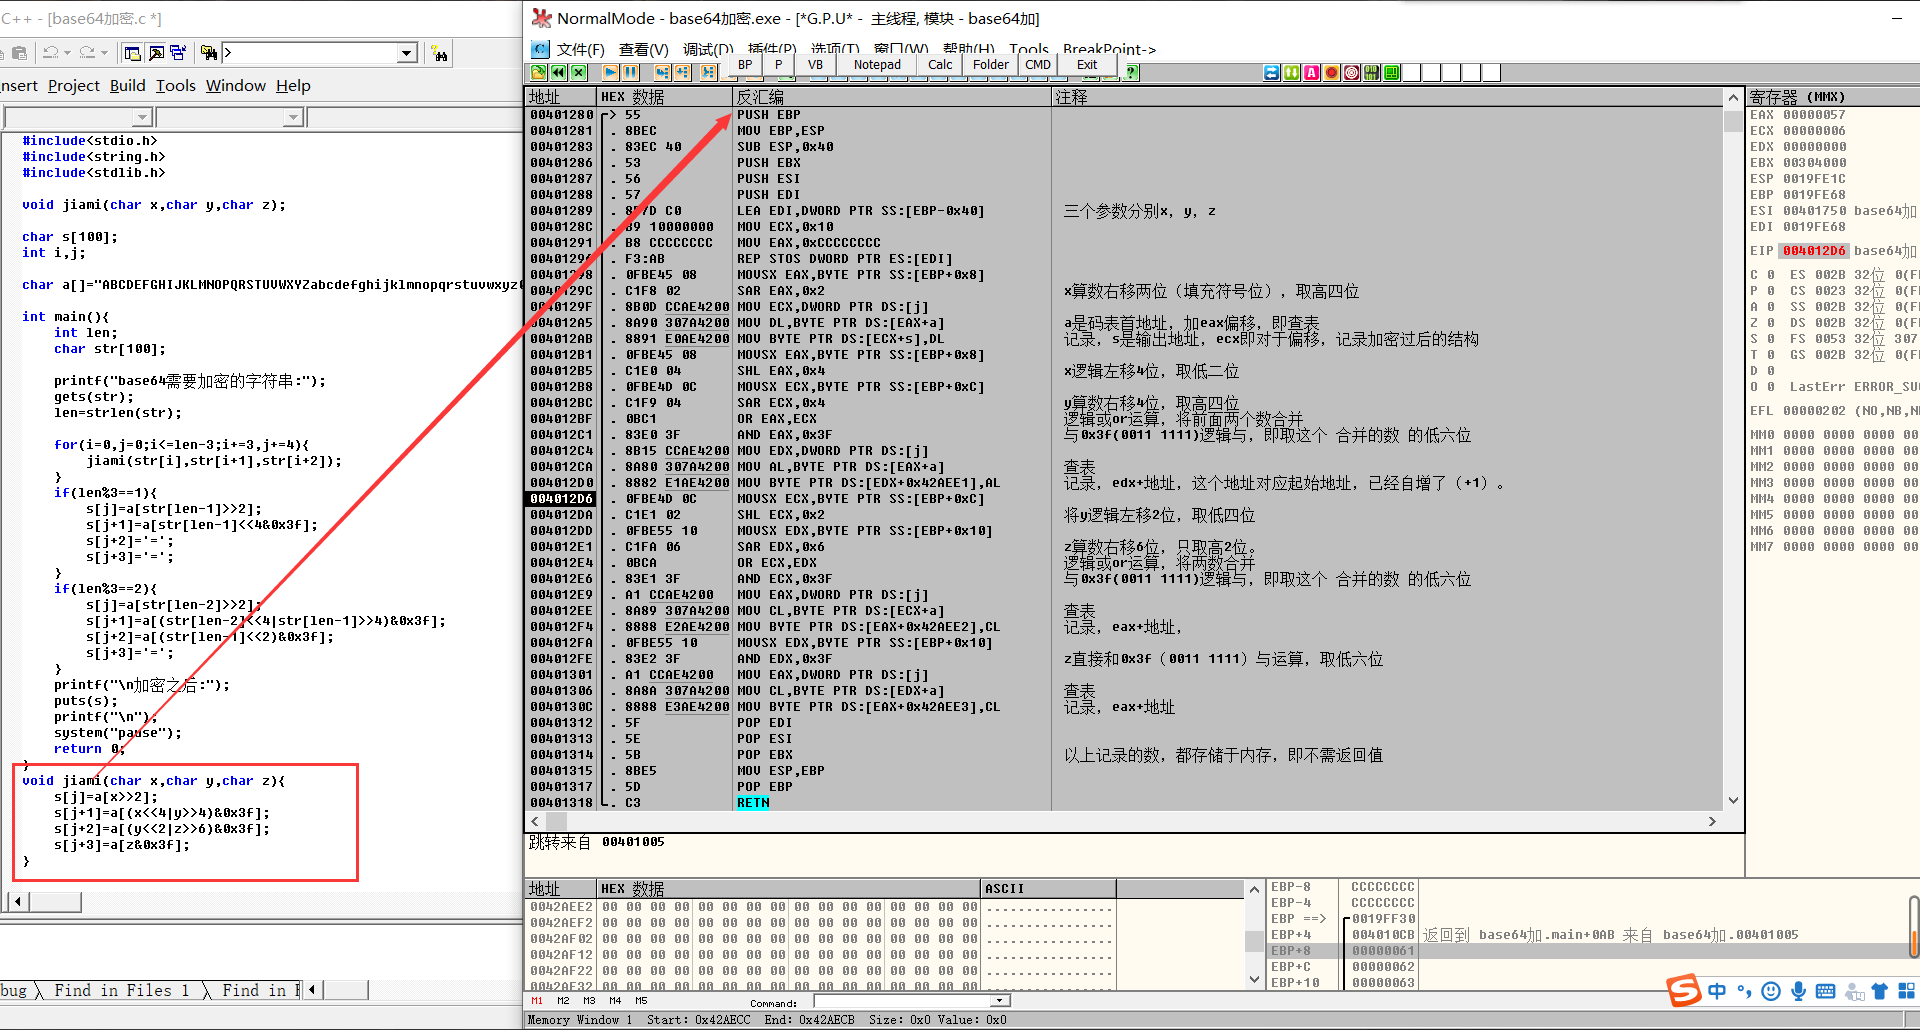Click the Undo arrow in Visual C++ toolbar
Image resolution: width=1920 pixels, height=1030 pixels.
pyautogui.click(x=50, y=53)
